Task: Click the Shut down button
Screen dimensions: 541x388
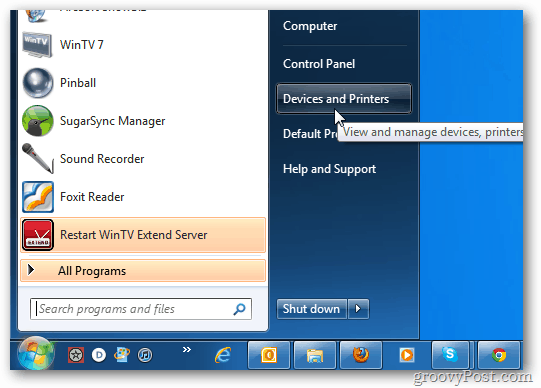Action: [x=312, y=309]
